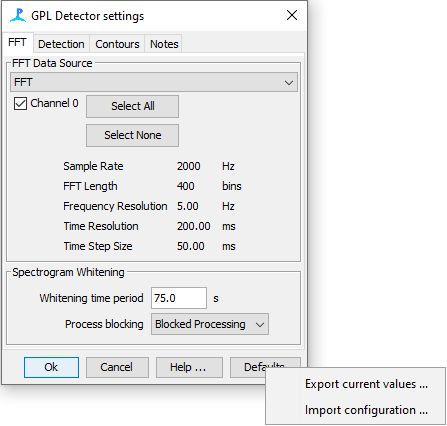
Task: Switch to the FFT tab
Action: 17,43
